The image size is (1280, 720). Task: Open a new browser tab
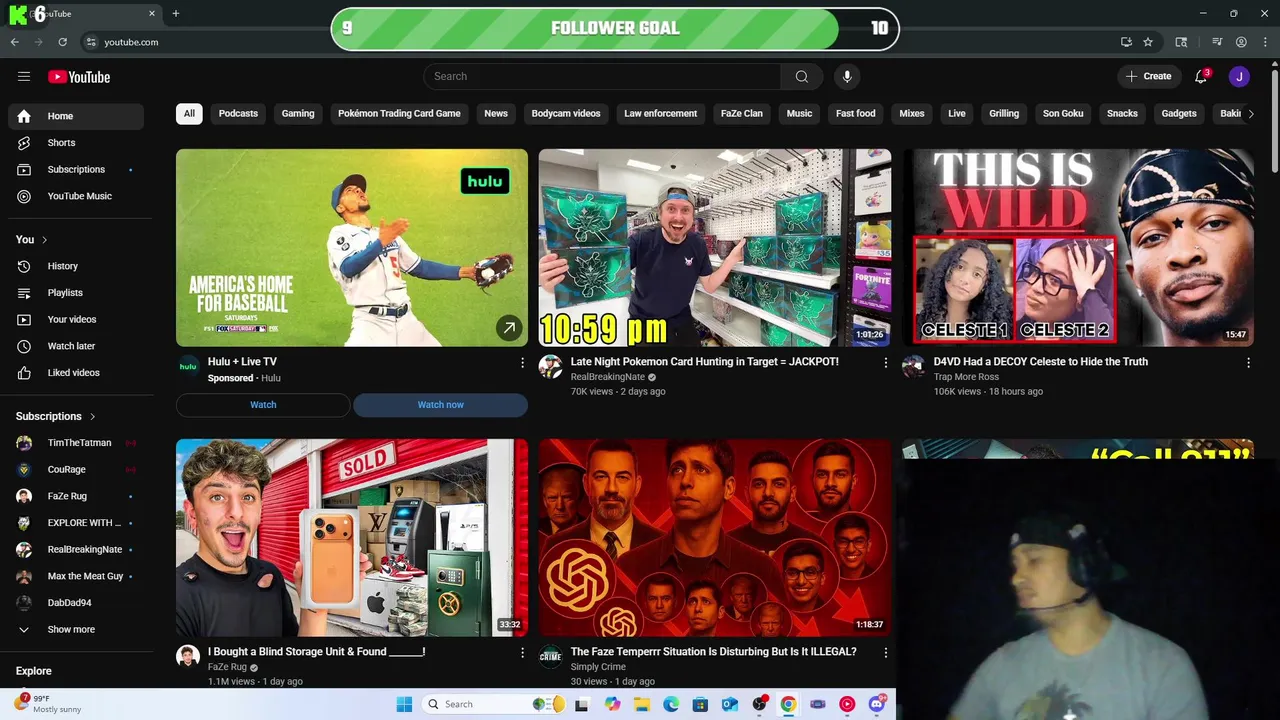[176, 14]
